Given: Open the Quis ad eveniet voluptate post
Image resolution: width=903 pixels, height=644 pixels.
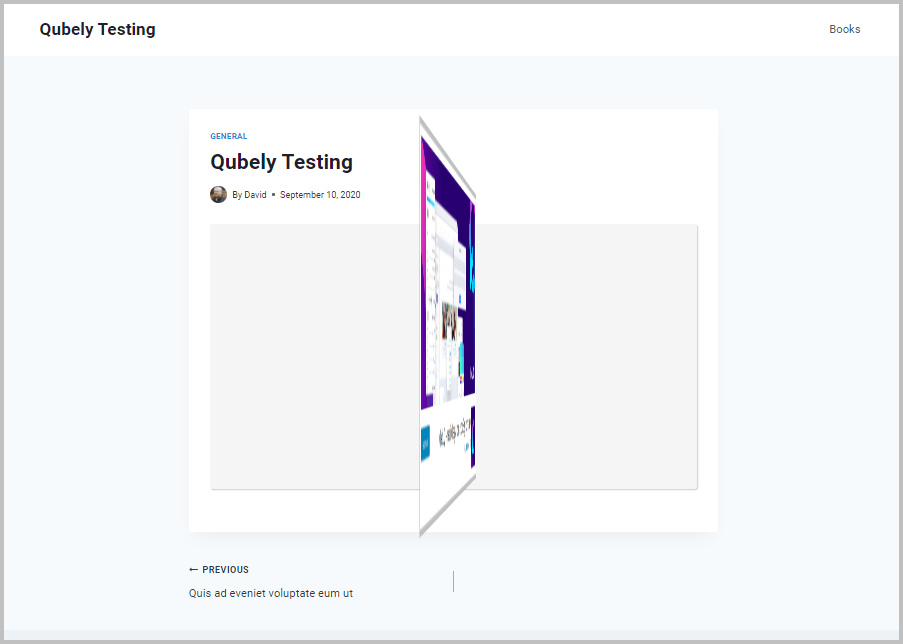Looking at the screenshot, I should click(271, 593).
